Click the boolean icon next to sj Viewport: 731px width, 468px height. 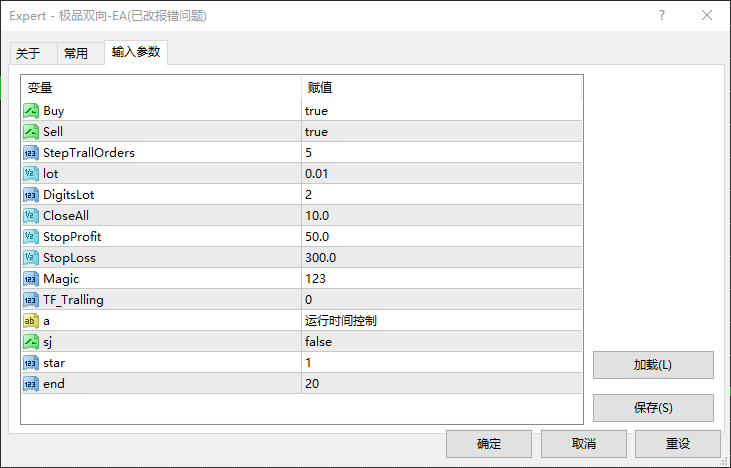(31, 342)
